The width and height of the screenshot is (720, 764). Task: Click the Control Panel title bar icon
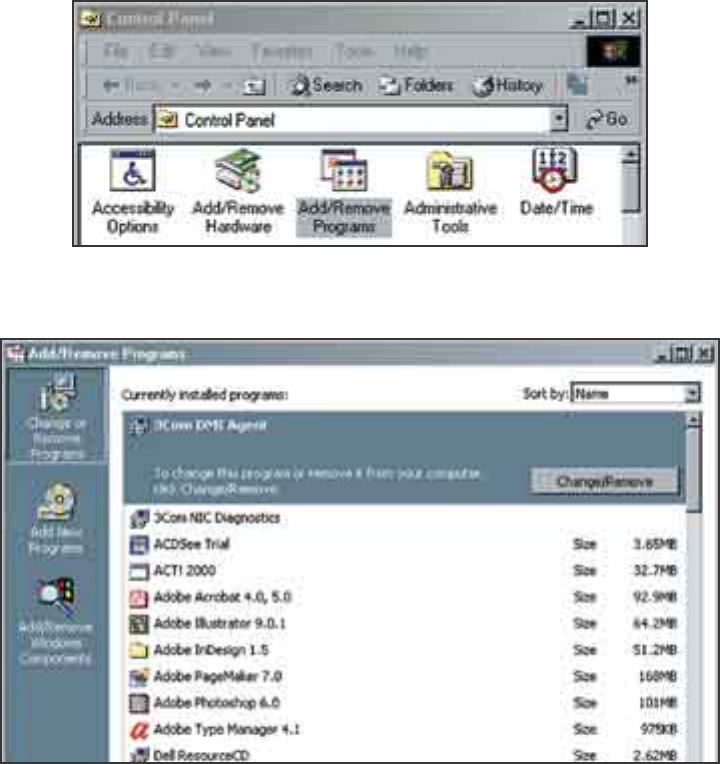pos(90,19)
